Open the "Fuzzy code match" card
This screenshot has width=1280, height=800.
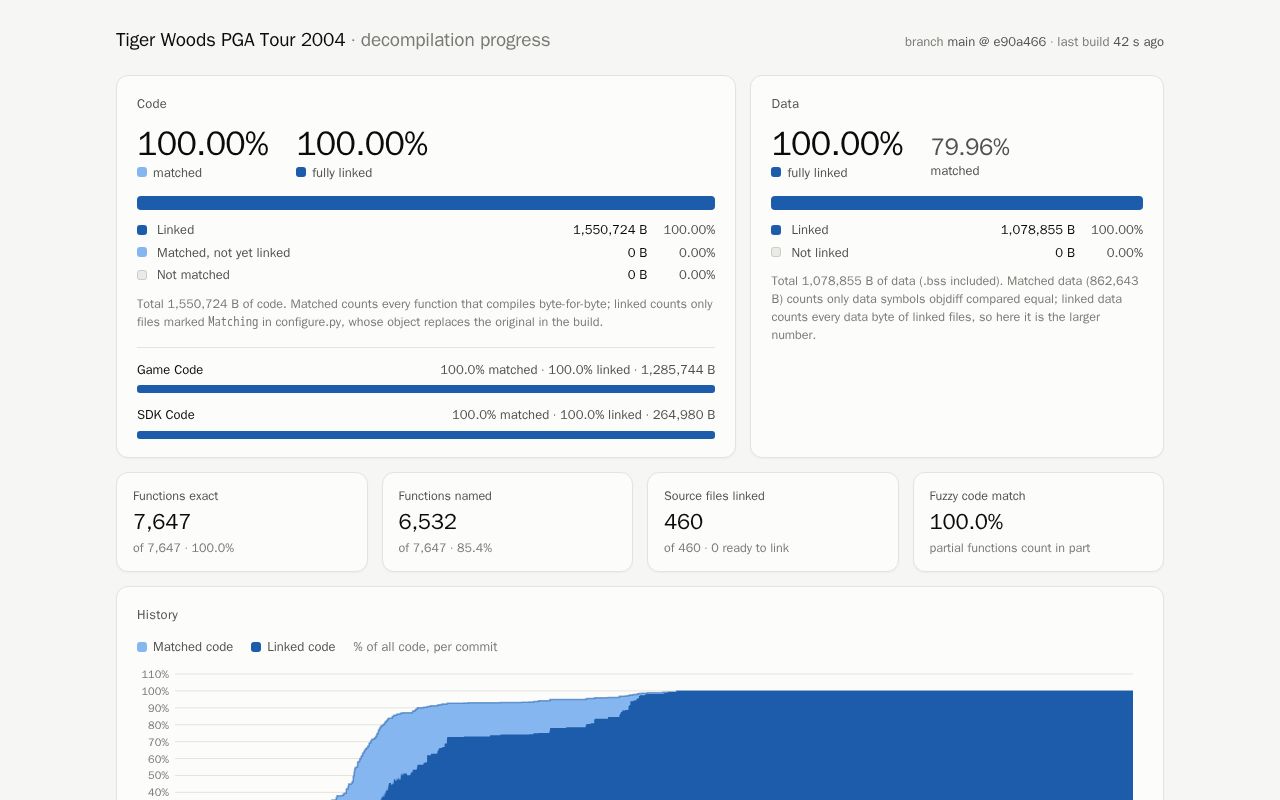(1038, 522)
